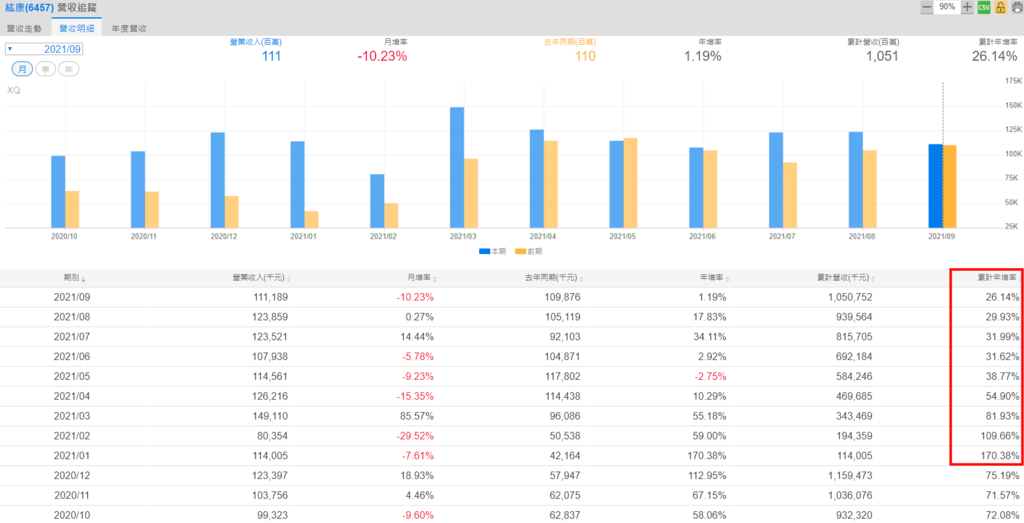This screenshot has height=523, width=1024.
Task: Click the summary prior-year value 110
Action: tap(585, 56)
